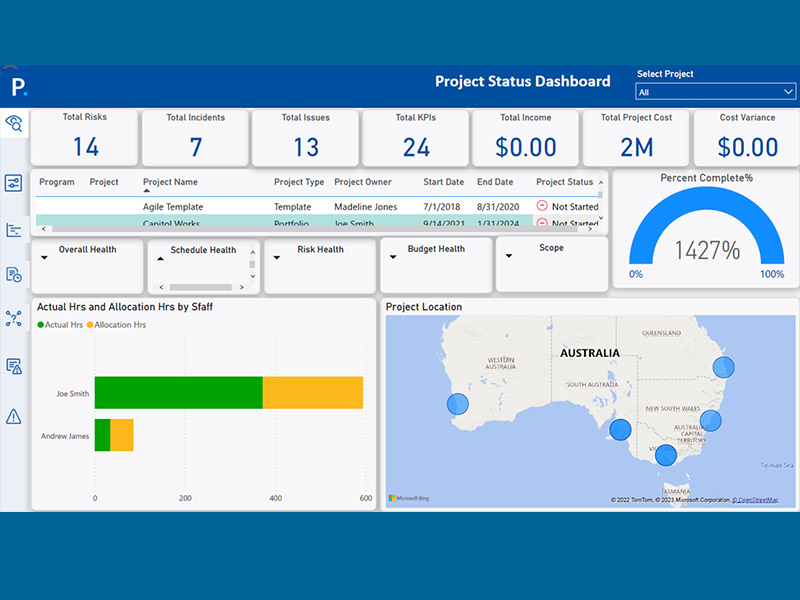Viewport: 800px width, 600px height.
Task: Select the Western Australia map bubble
Action: (458, 404)
